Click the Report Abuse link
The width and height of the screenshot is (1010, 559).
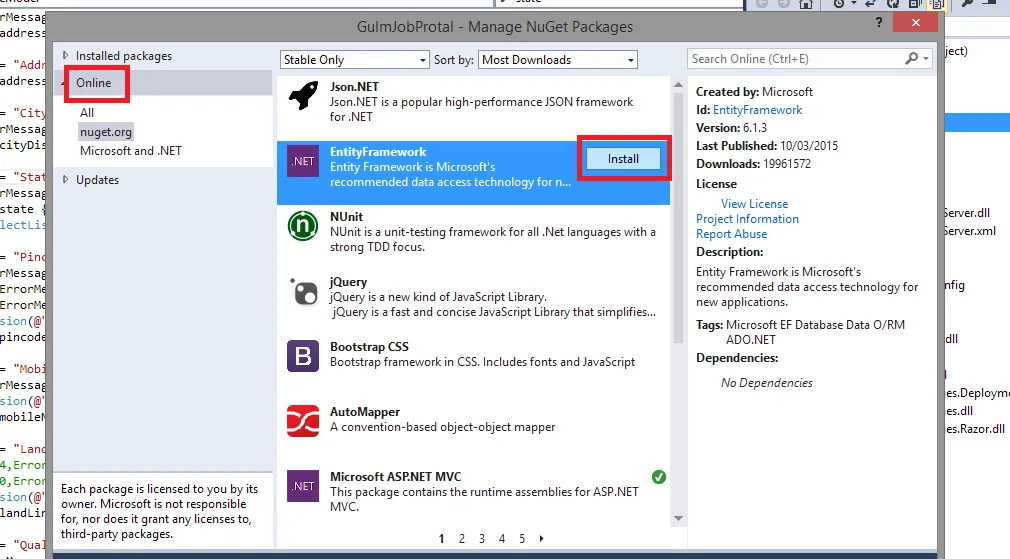tap(732, 234)
